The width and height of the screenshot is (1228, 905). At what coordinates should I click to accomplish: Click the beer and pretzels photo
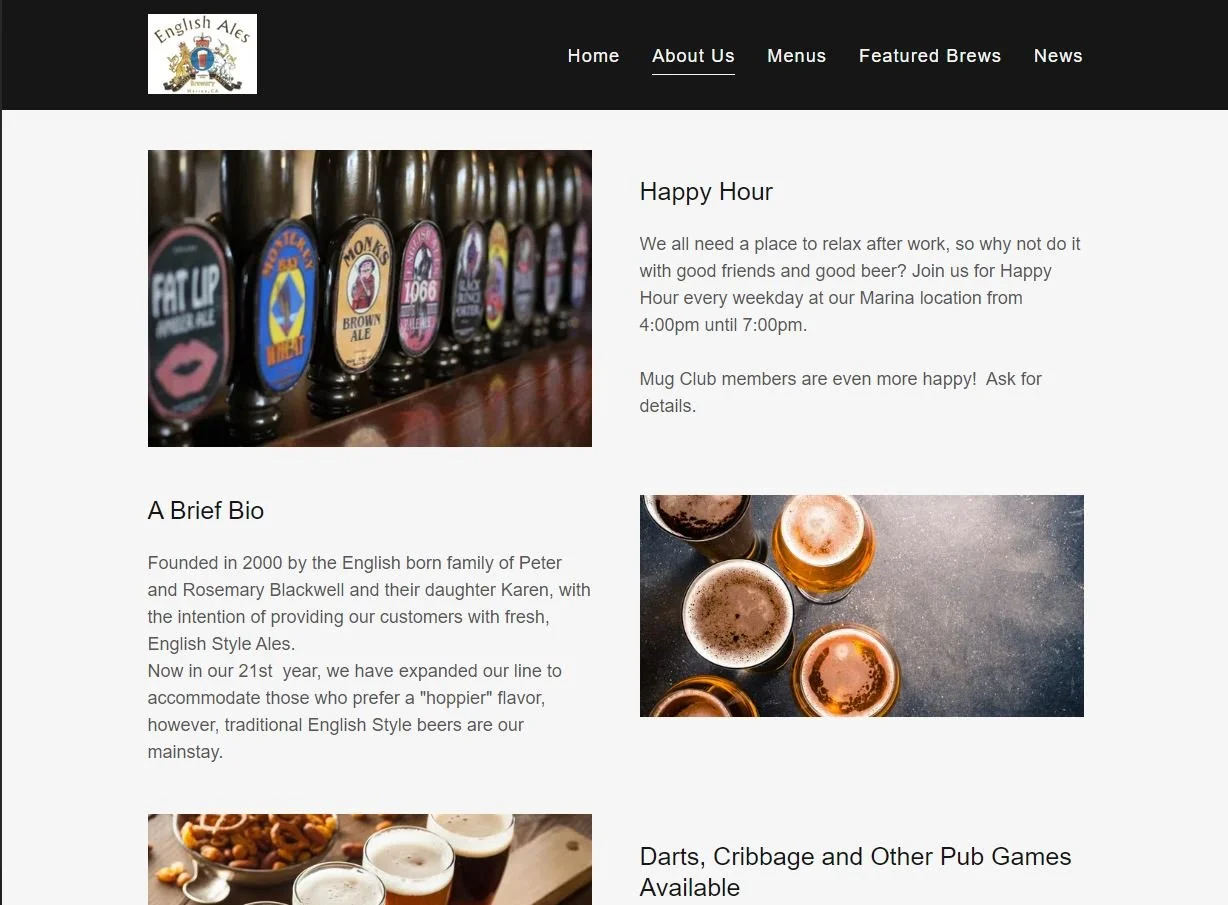click(370, 859)
